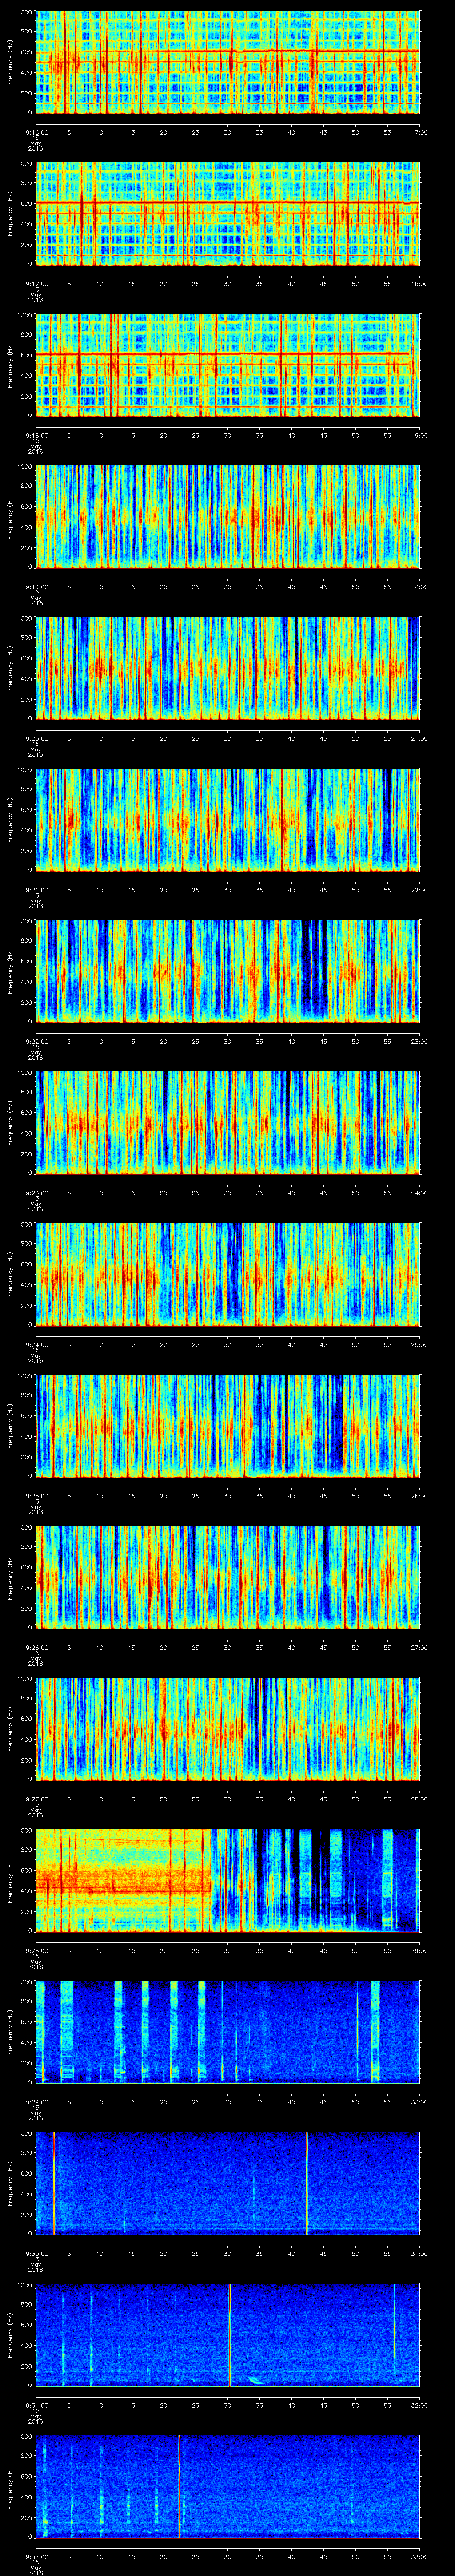Pick the "9:22:00" start time label

click(x=37, y=1041)
